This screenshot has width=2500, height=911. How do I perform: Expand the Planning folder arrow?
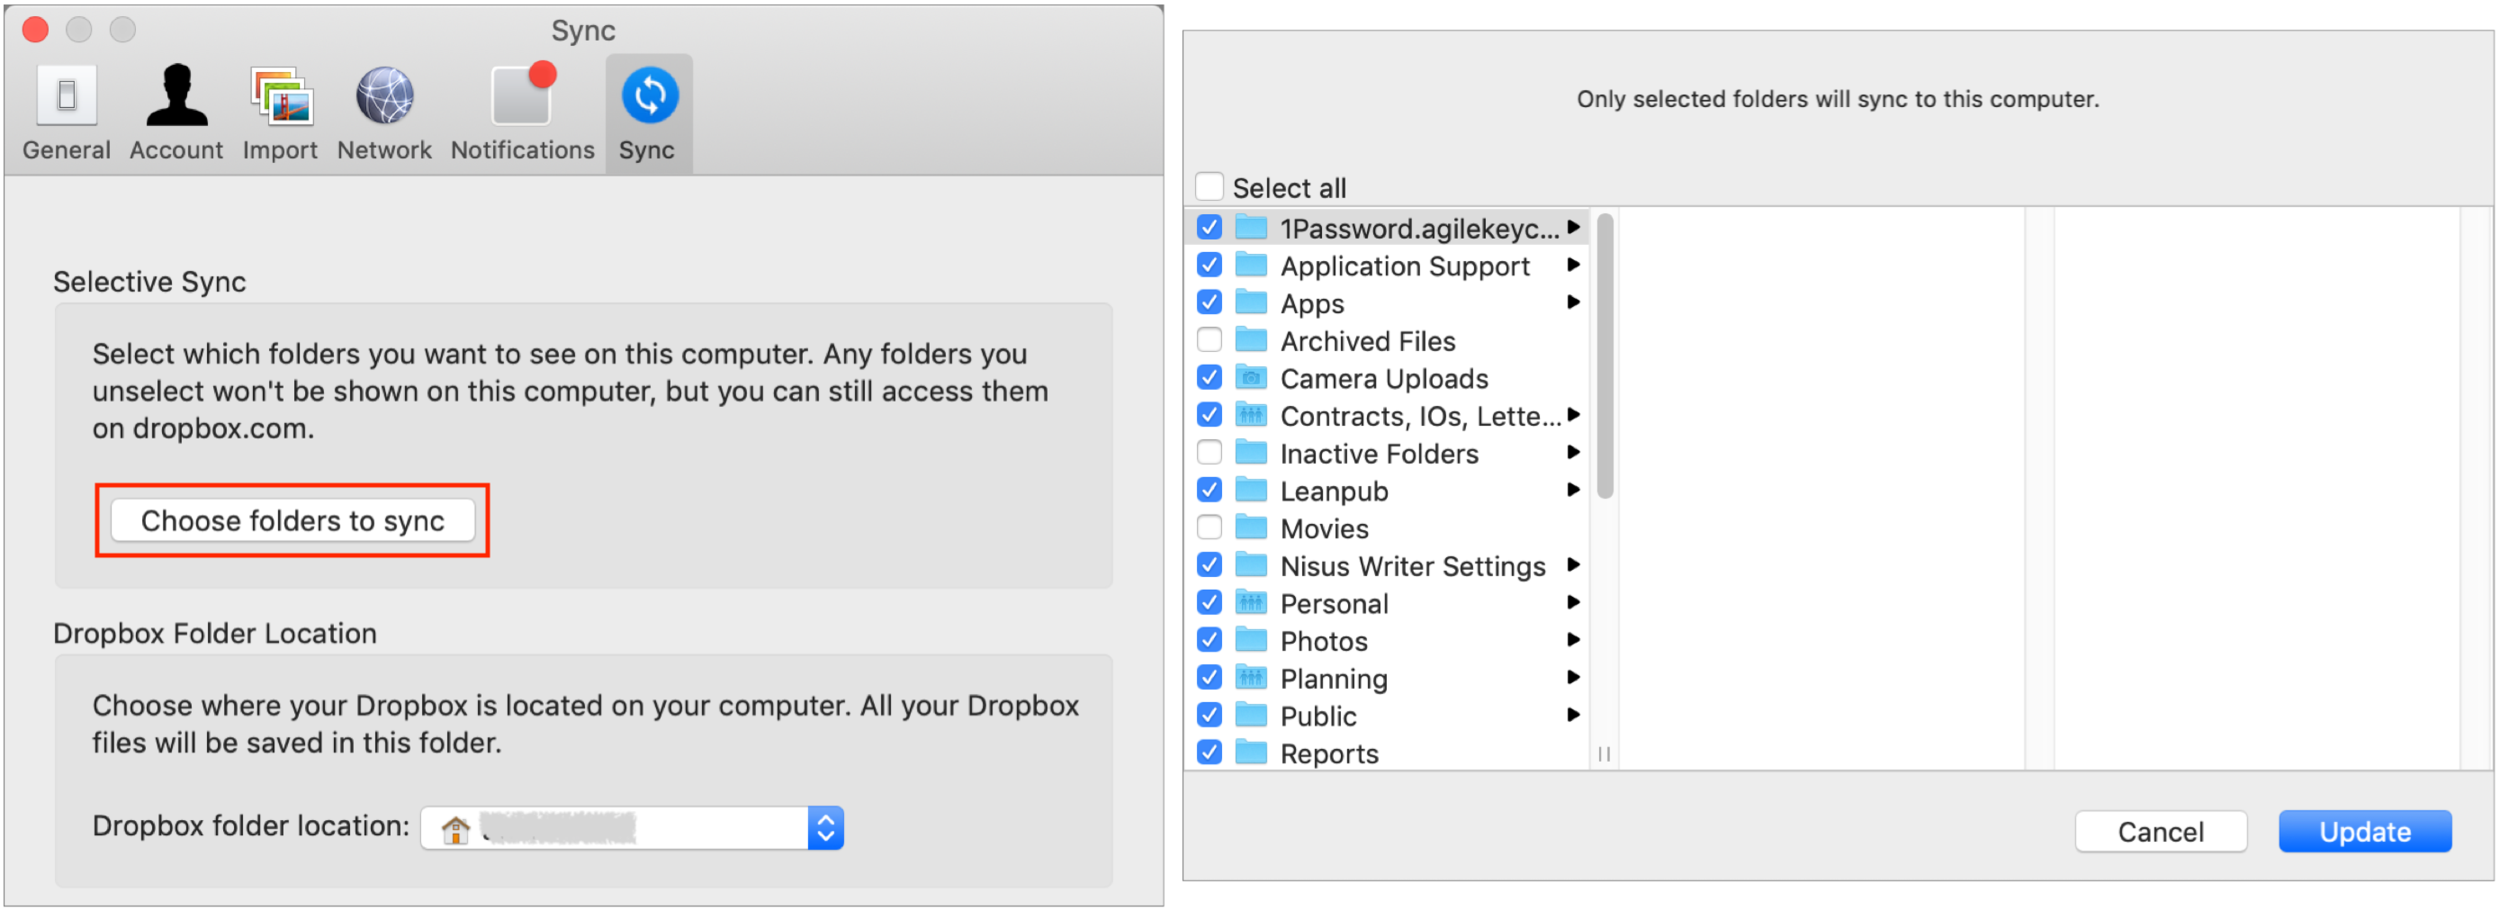click(x=1573, y=677)
